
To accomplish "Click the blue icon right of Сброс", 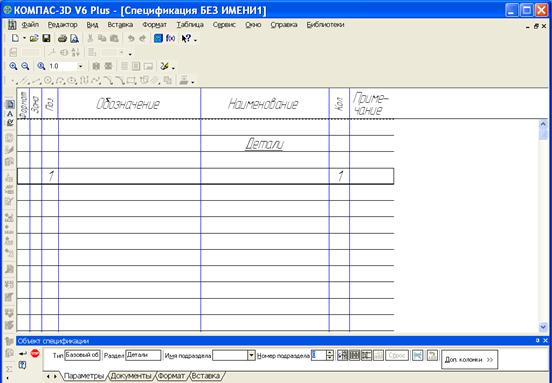I will (418, 356).
